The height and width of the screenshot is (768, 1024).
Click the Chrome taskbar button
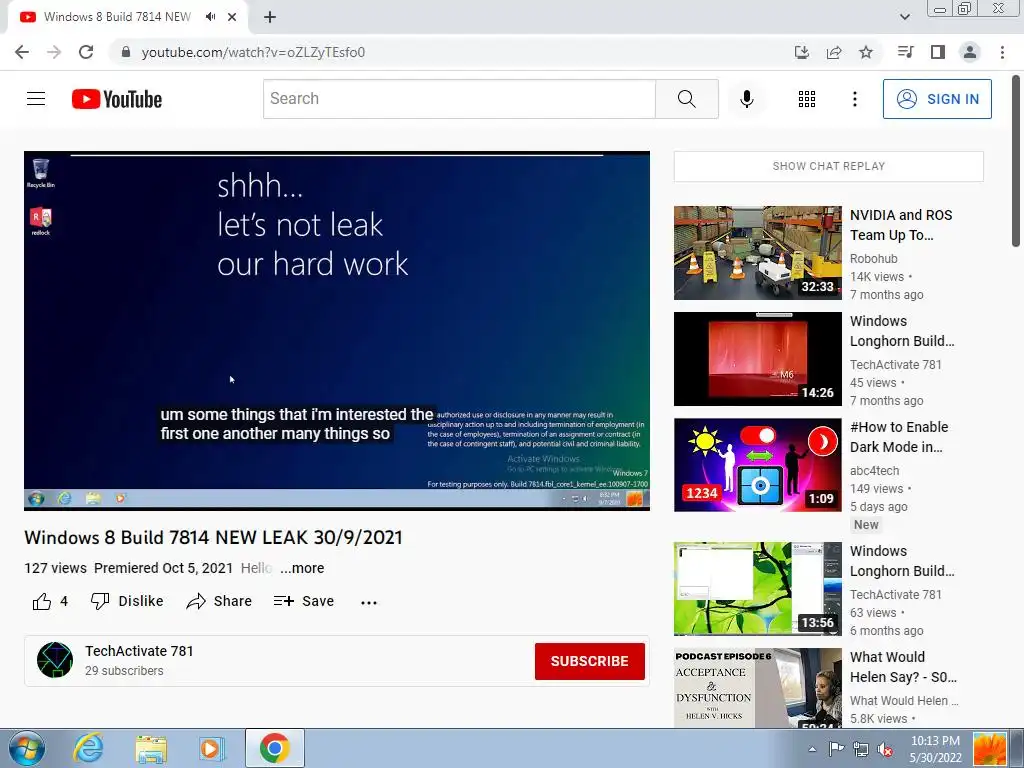point(274,748)
